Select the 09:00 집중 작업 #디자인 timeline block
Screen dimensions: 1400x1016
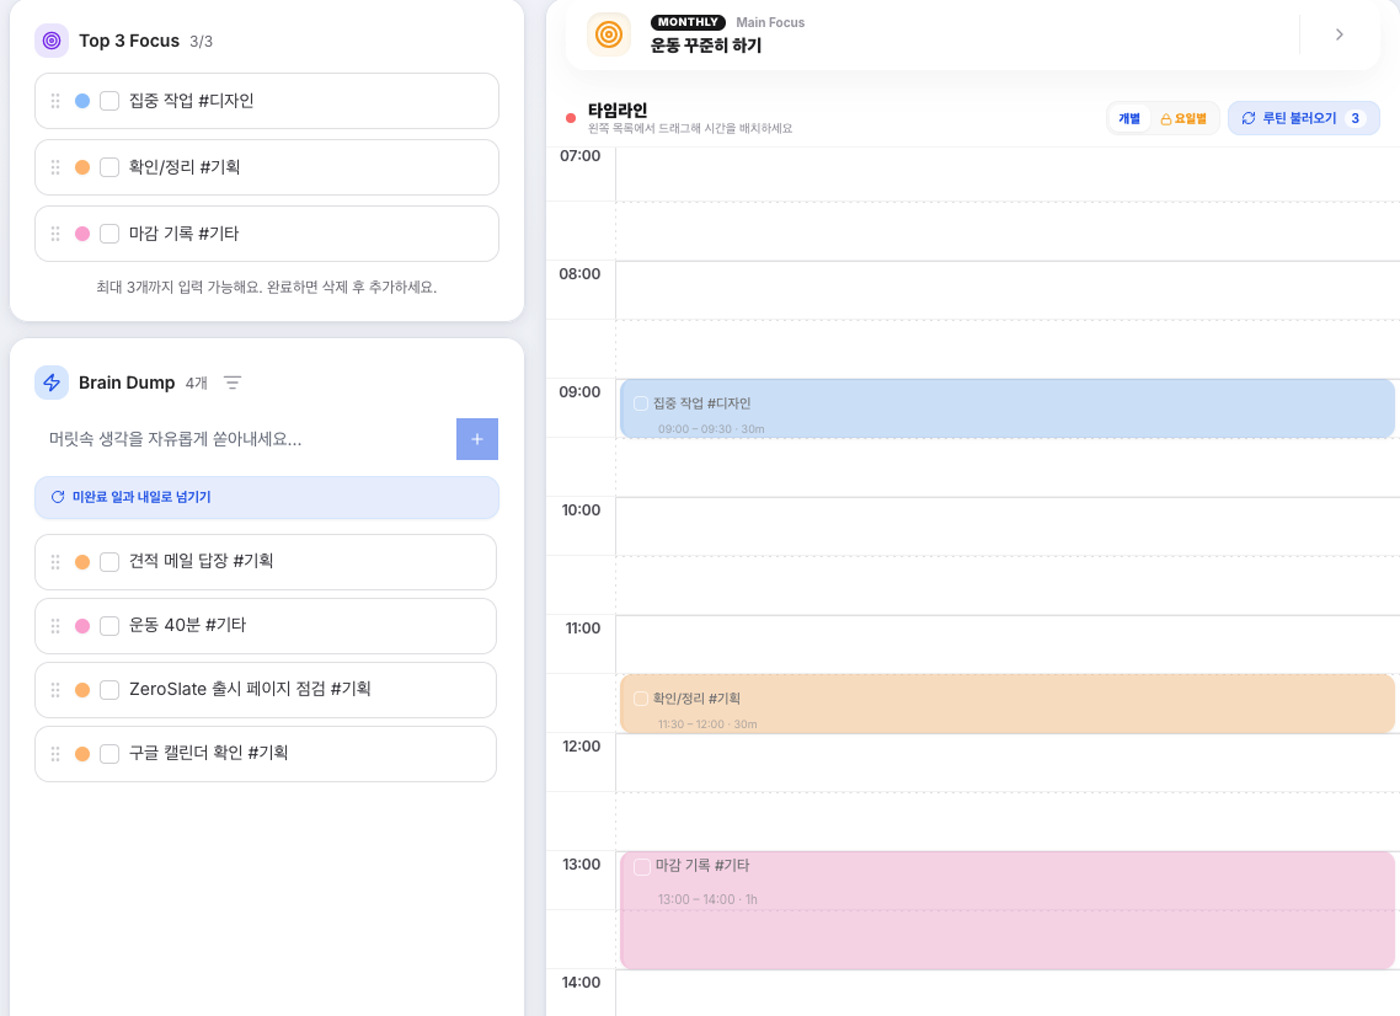1007,408
